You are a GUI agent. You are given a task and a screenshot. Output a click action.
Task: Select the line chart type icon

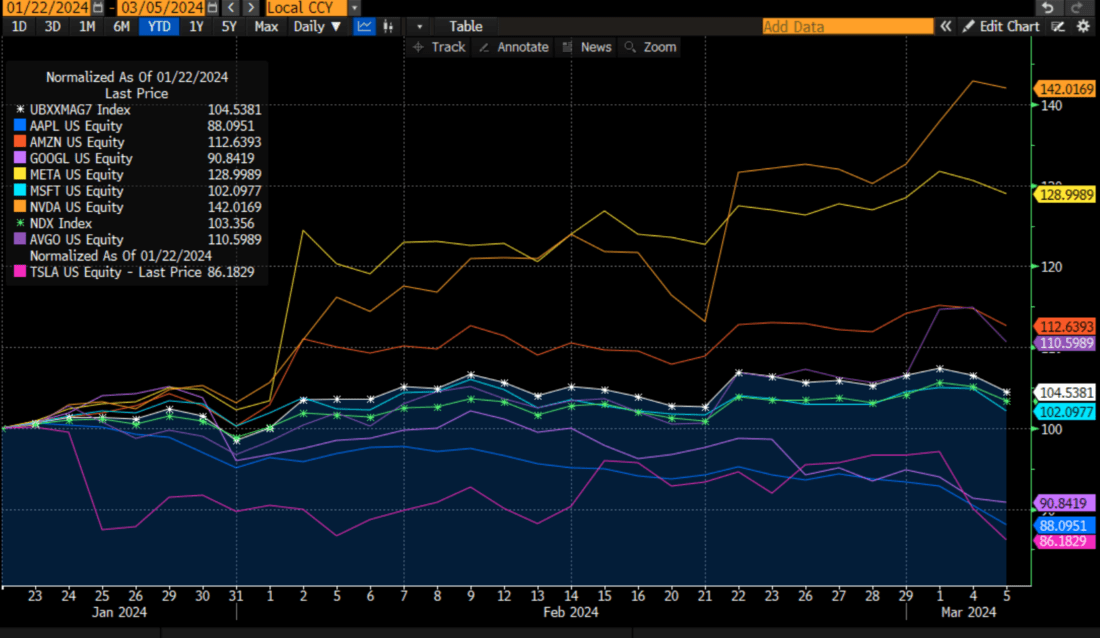click(x=364, y=26)
